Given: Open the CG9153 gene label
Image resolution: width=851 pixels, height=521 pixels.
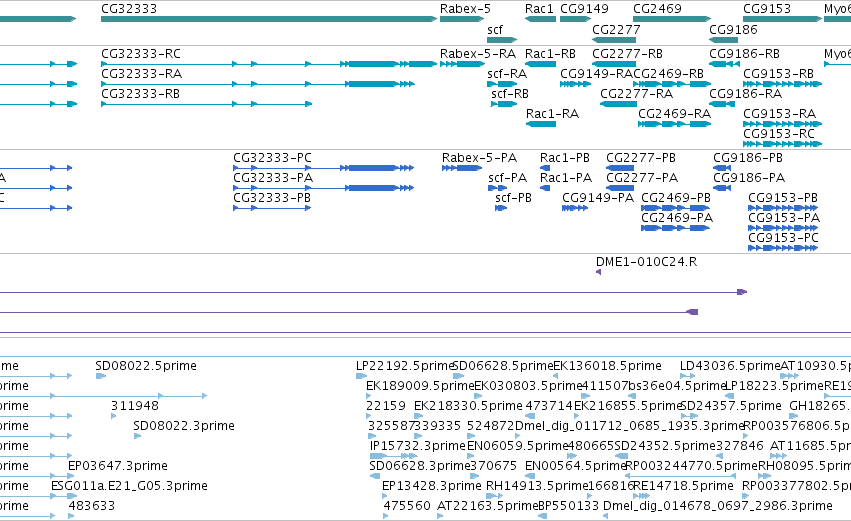Looking at the screenshot, I should coord(767,9).
